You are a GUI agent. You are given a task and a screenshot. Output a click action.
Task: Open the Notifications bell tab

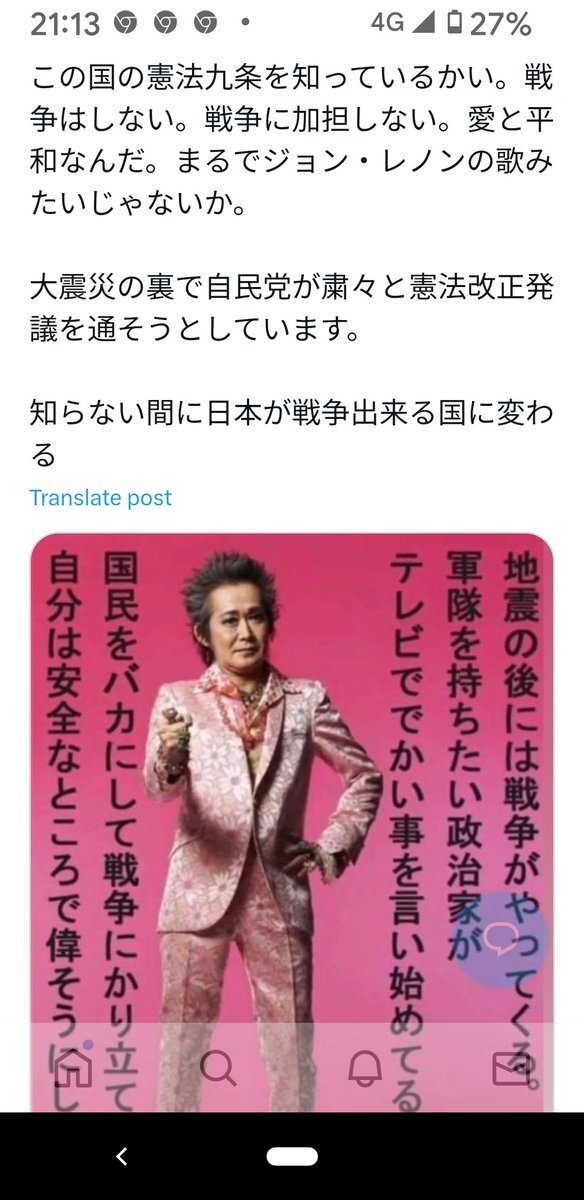tap(365, 1069)
